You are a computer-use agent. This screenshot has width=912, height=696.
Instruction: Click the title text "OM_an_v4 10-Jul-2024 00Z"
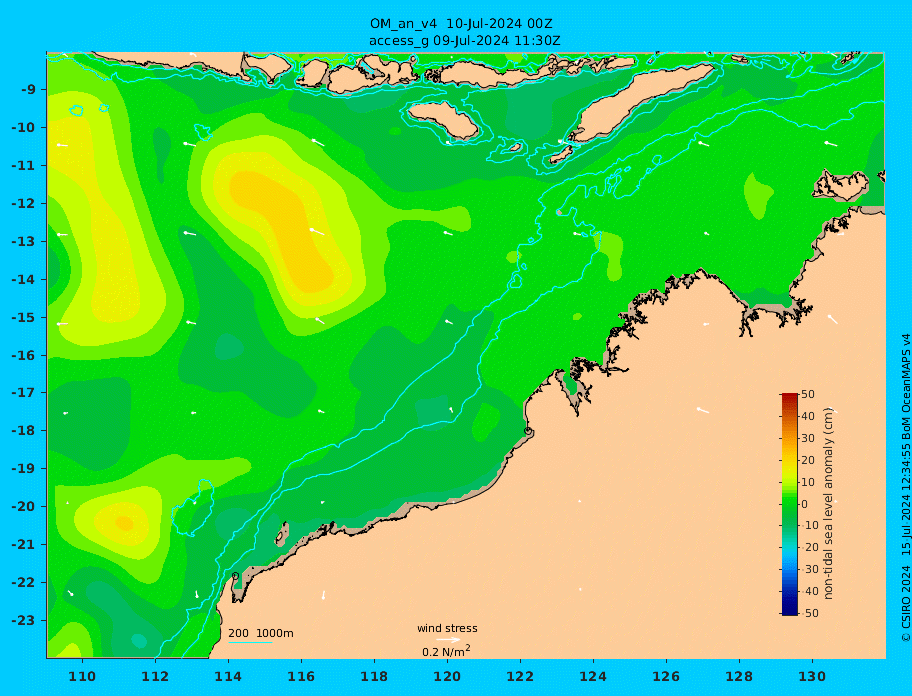tap(461, 24)
